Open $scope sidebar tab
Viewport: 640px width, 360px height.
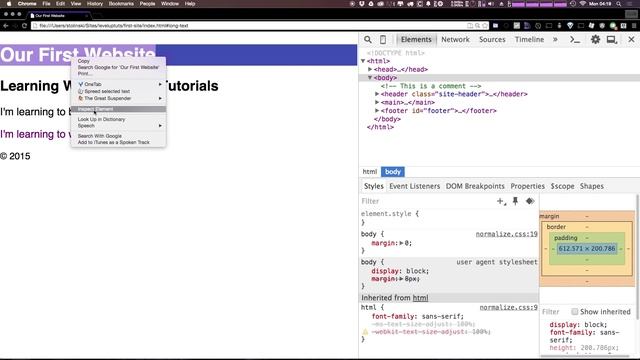pos(562,186)
